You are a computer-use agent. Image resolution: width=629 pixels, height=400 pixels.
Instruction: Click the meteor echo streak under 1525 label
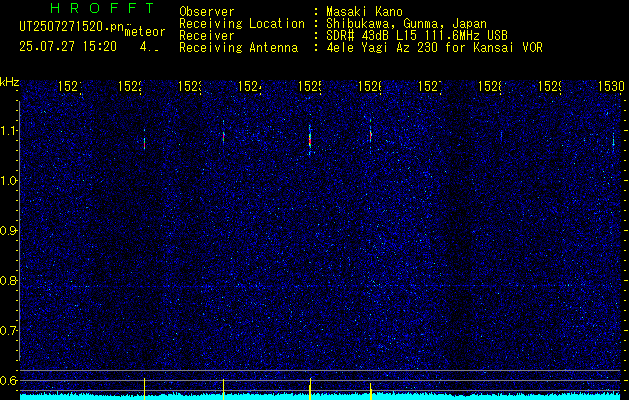310,140
